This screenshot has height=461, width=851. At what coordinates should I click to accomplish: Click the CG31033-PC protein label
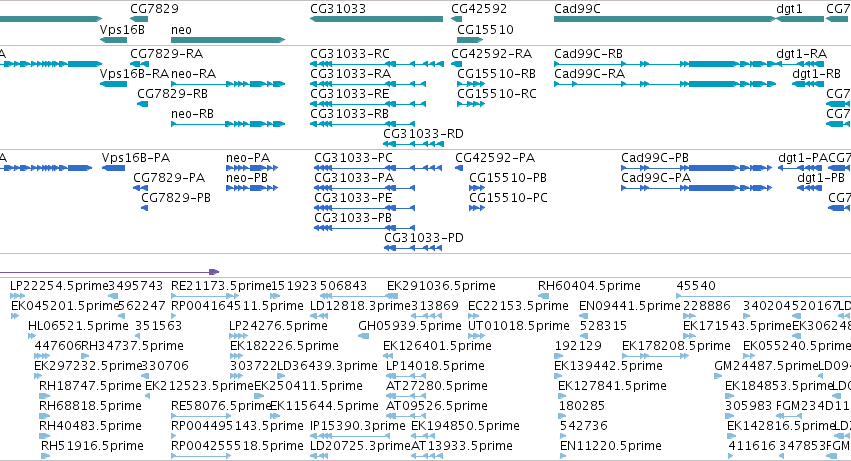pos(353,158)
